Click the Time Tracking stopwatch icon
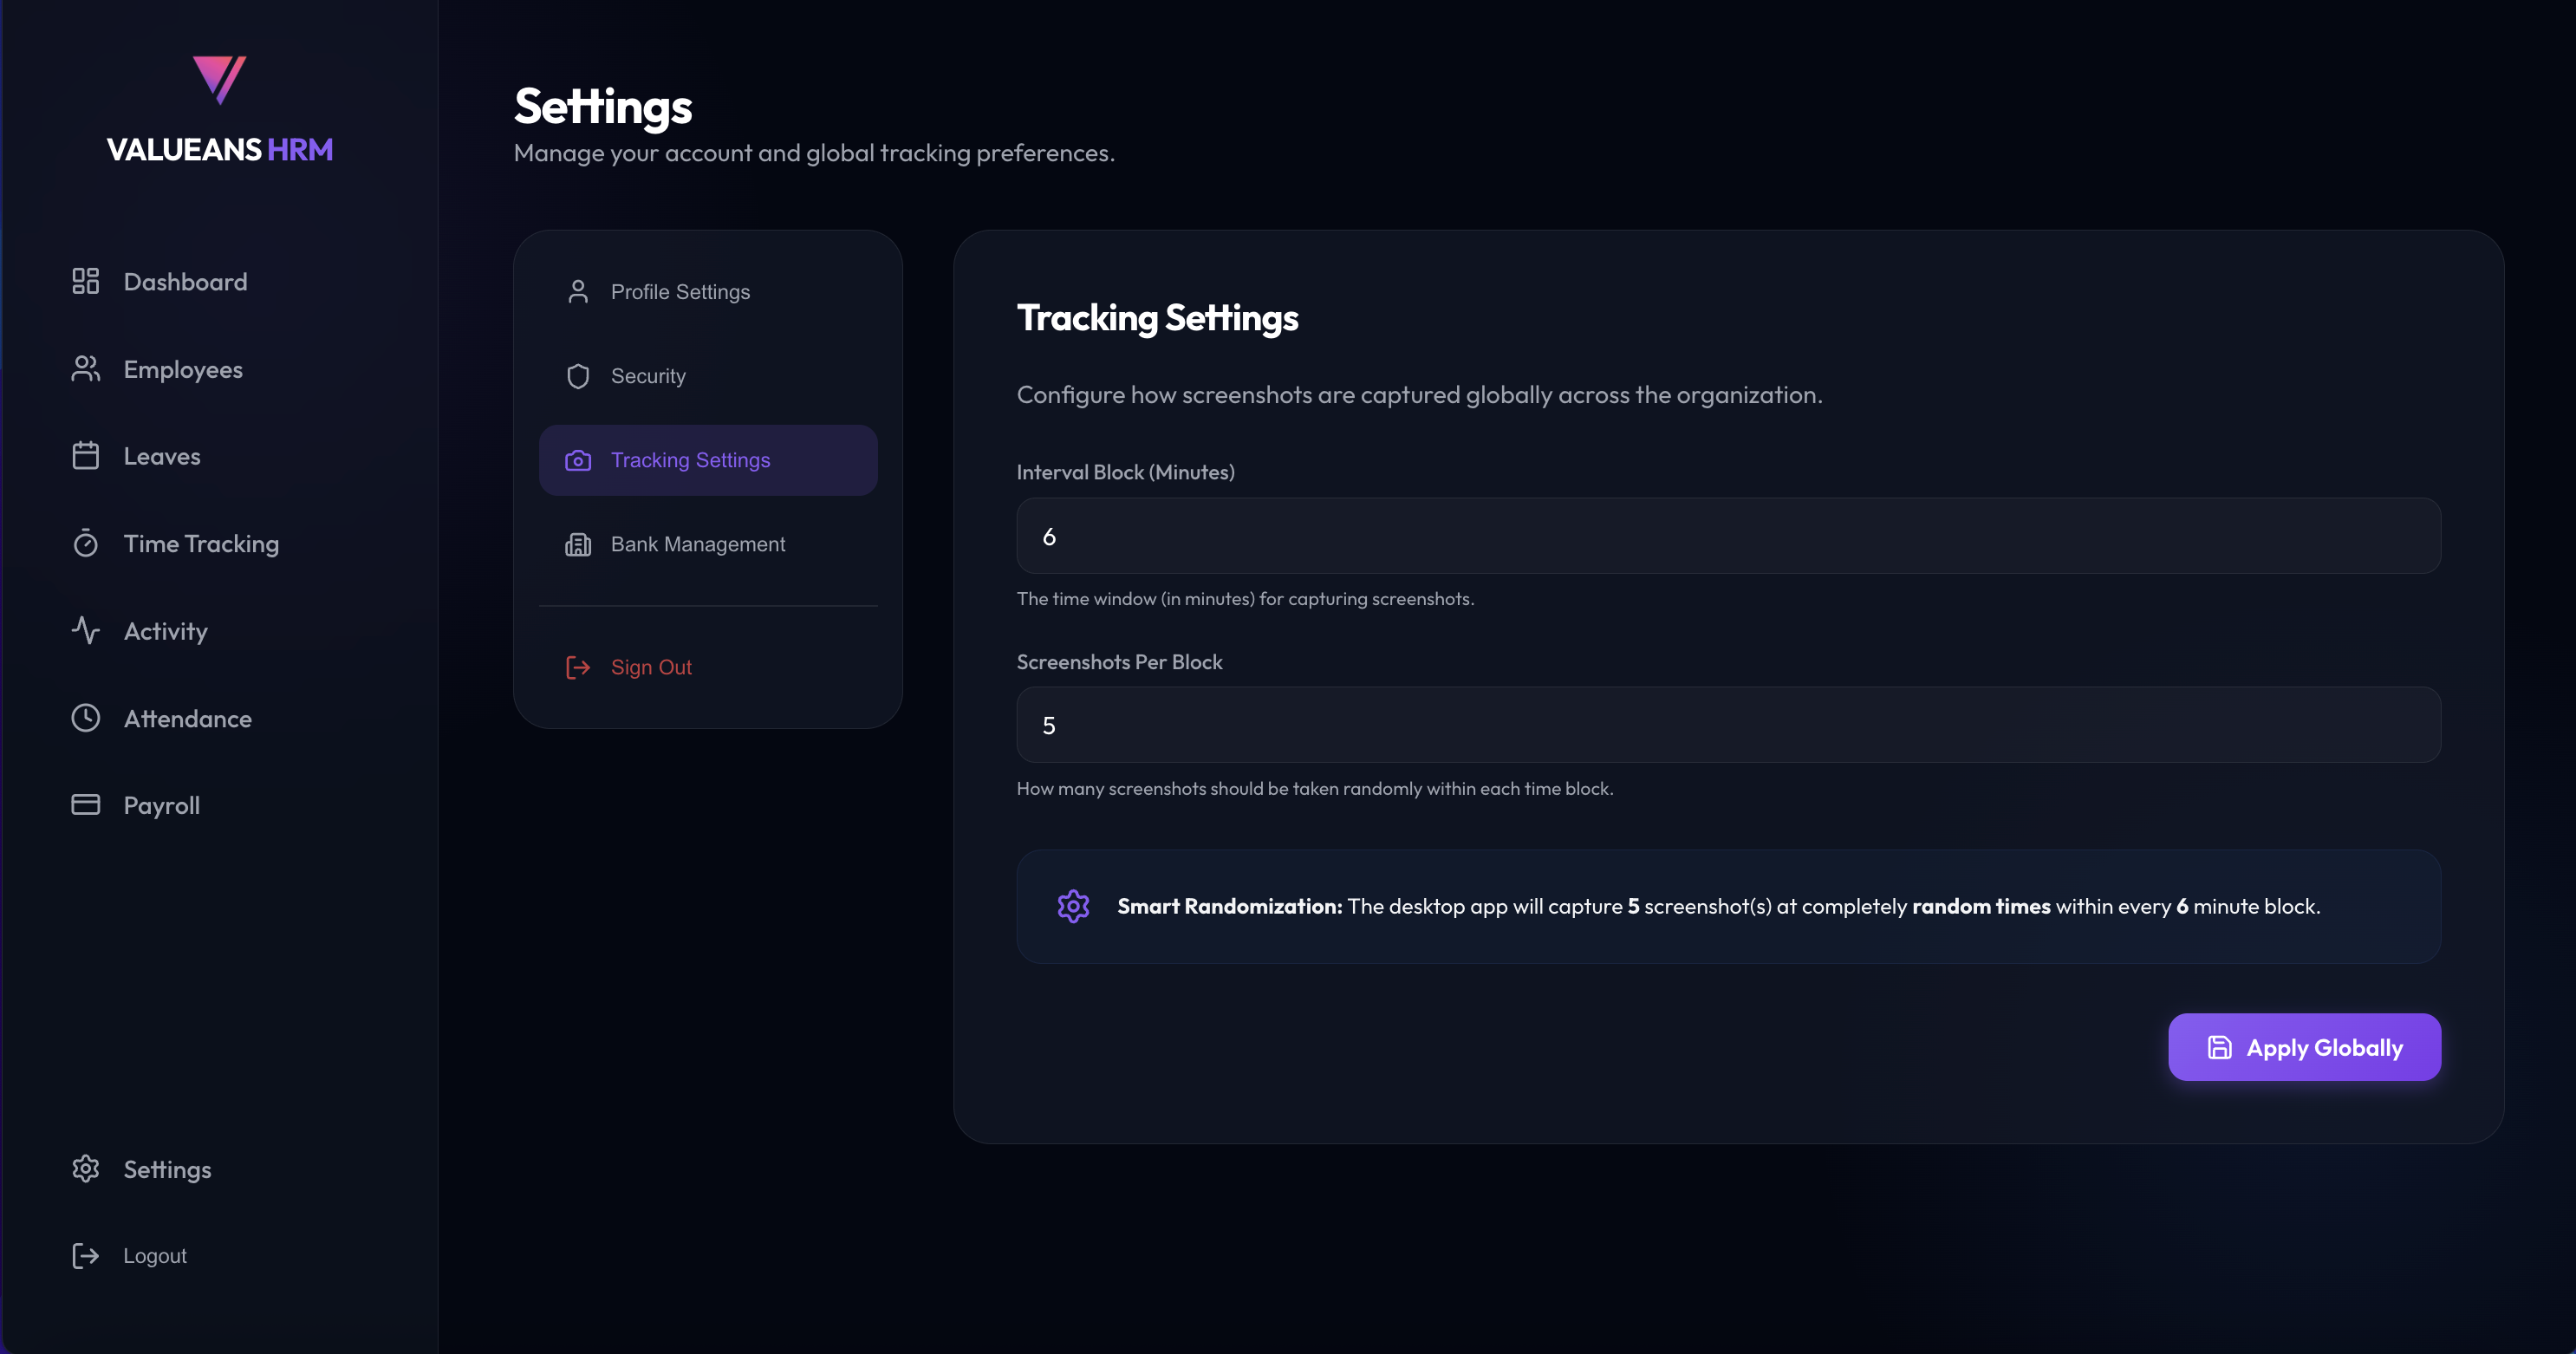The image size is (2576, 1354). click(x=85, y=543)
